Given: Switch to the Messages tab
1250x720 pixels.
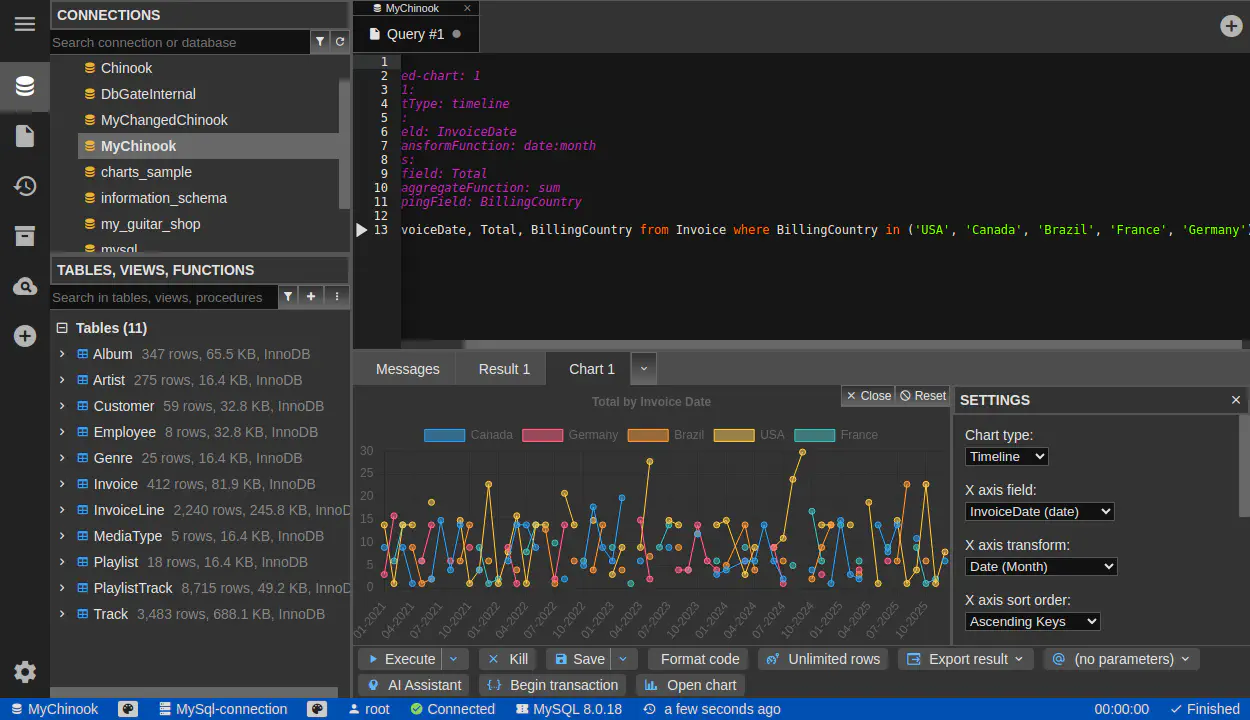Looking at the screenshot, I should (x=407, y=369).
